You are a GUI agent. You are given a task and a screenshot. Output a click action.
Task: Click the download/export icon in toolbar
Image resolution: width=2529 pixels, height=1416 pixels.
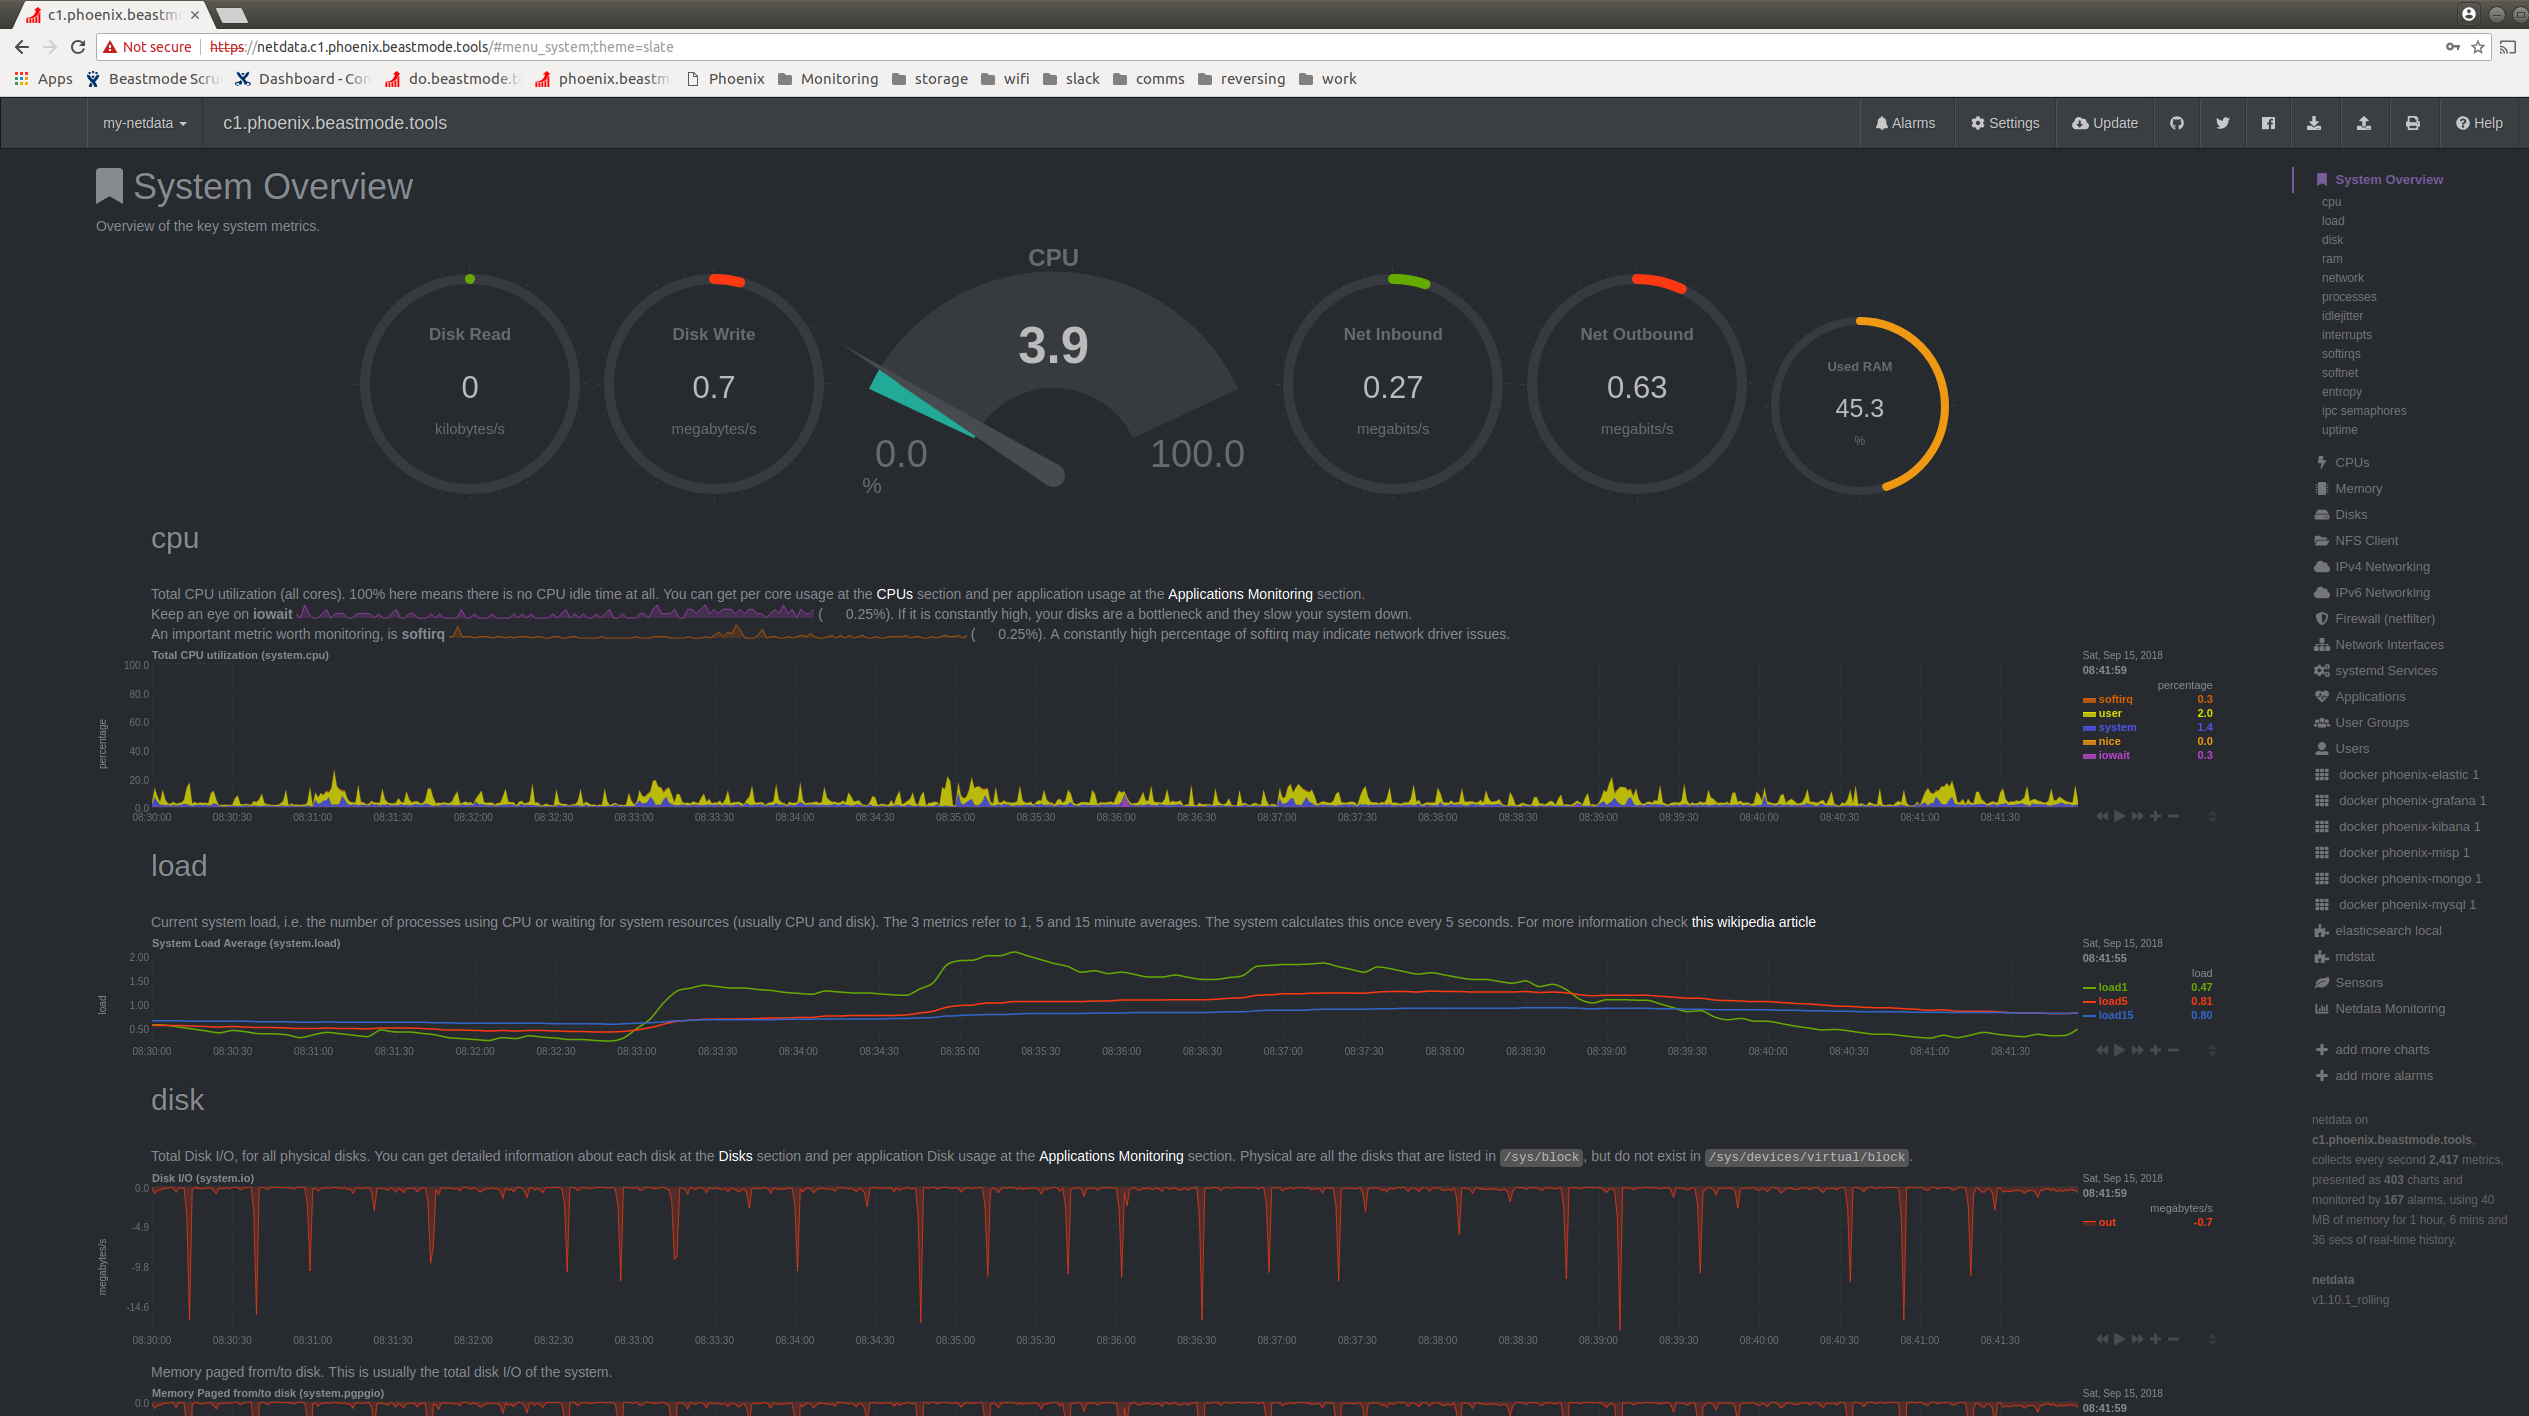pos(2317,122)
